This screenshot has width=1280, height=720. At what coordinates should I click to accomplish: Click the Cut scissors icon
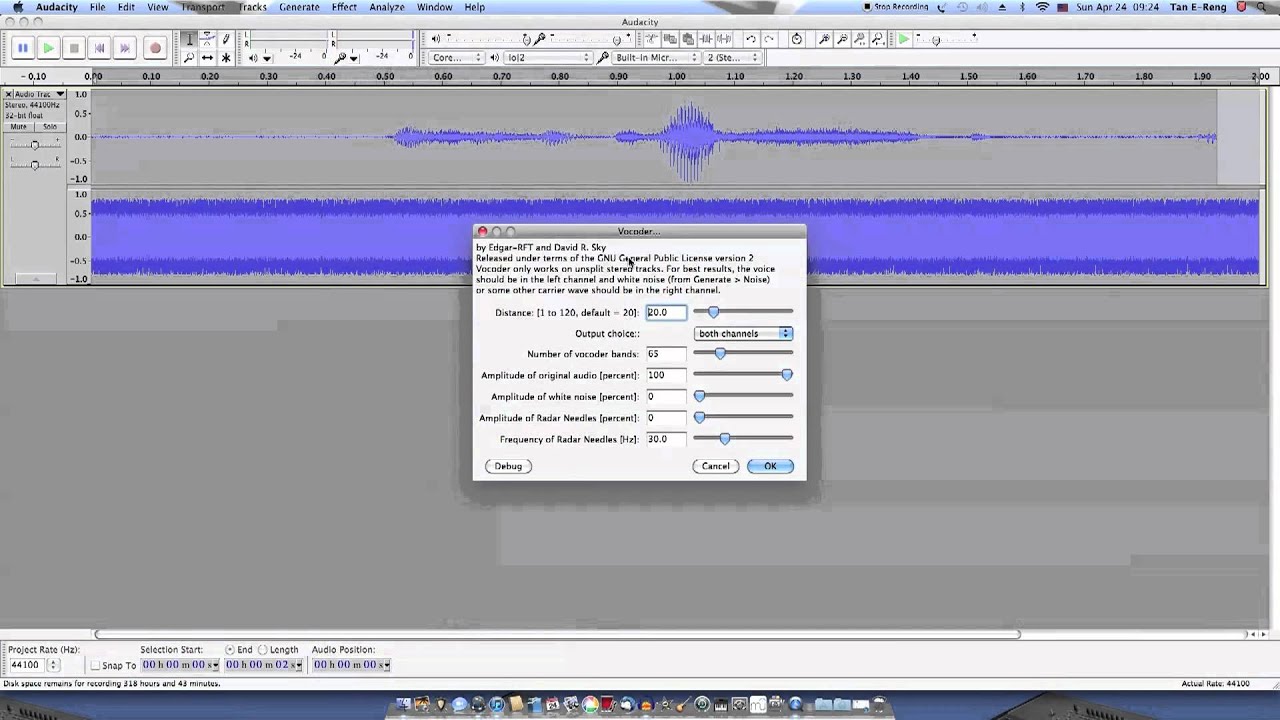651,39
